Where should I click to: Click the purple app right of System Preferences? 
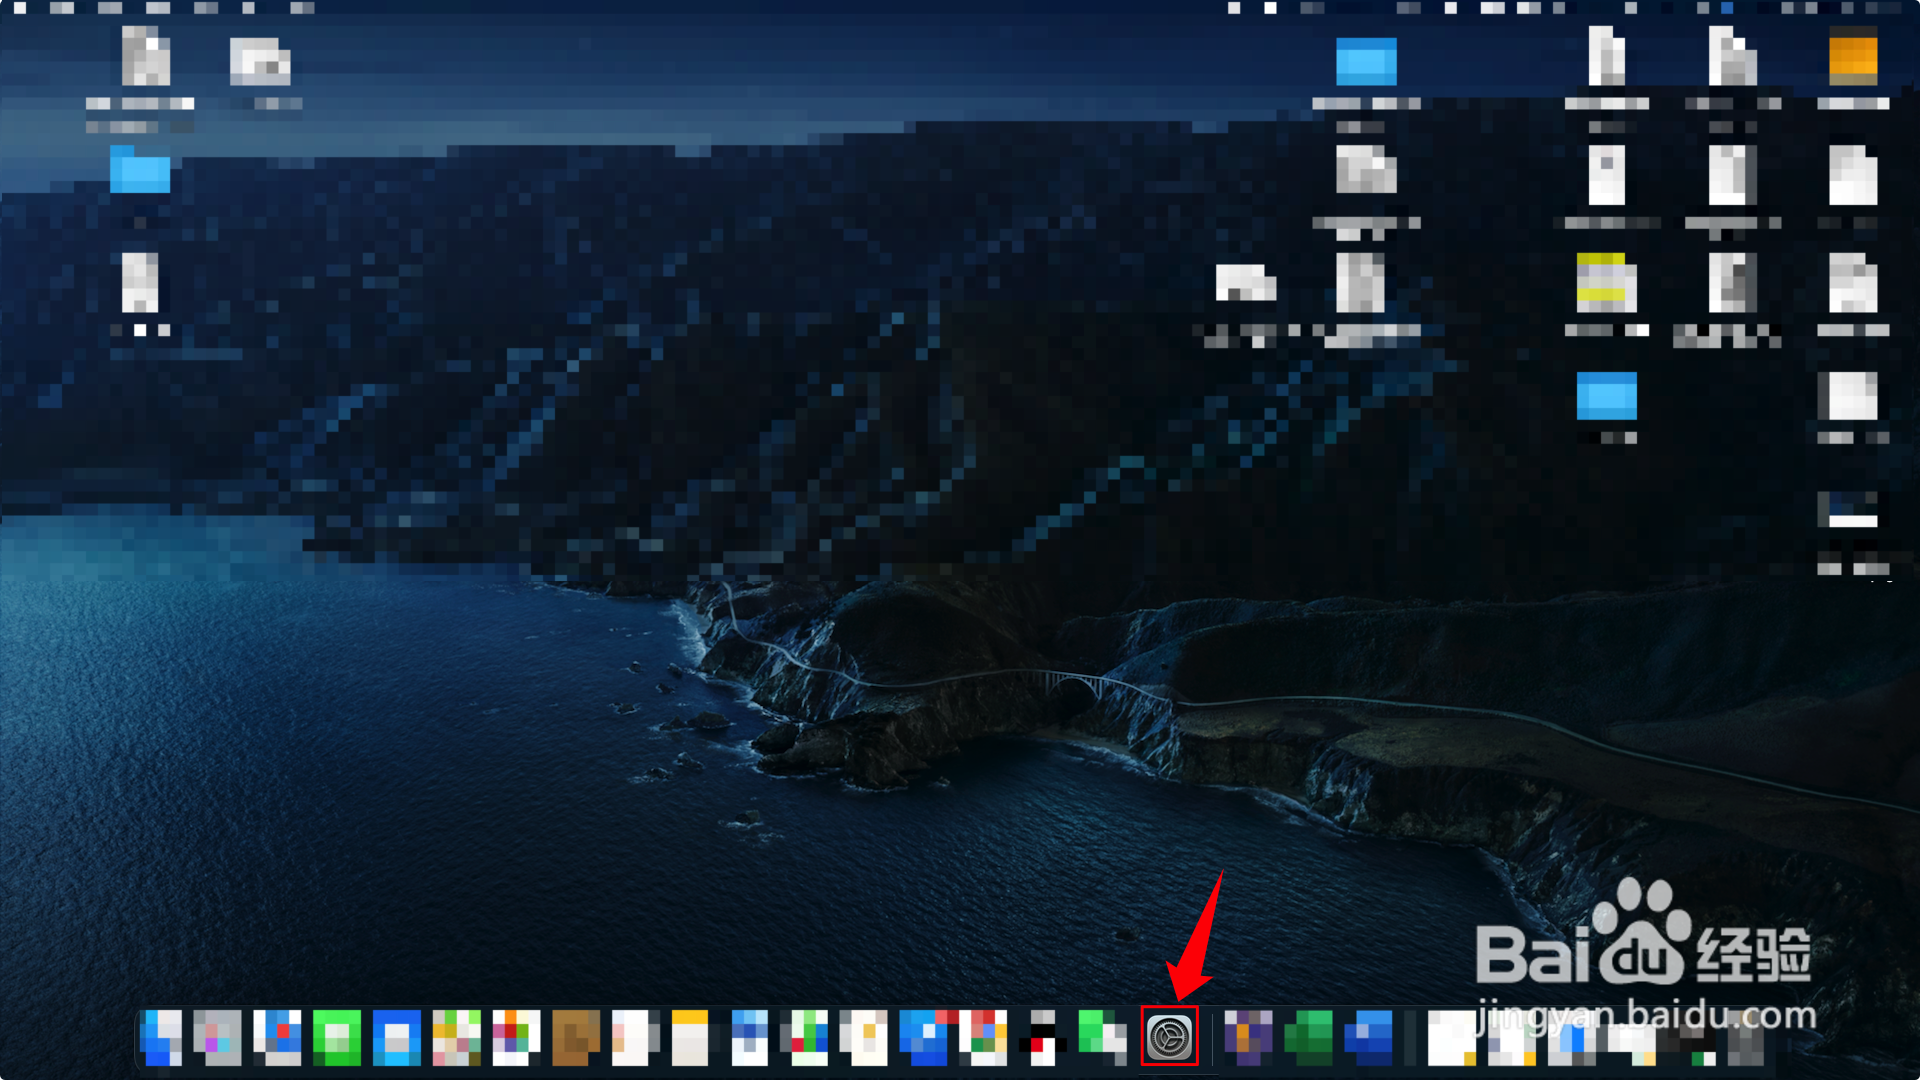(x=1248, y=1037)
